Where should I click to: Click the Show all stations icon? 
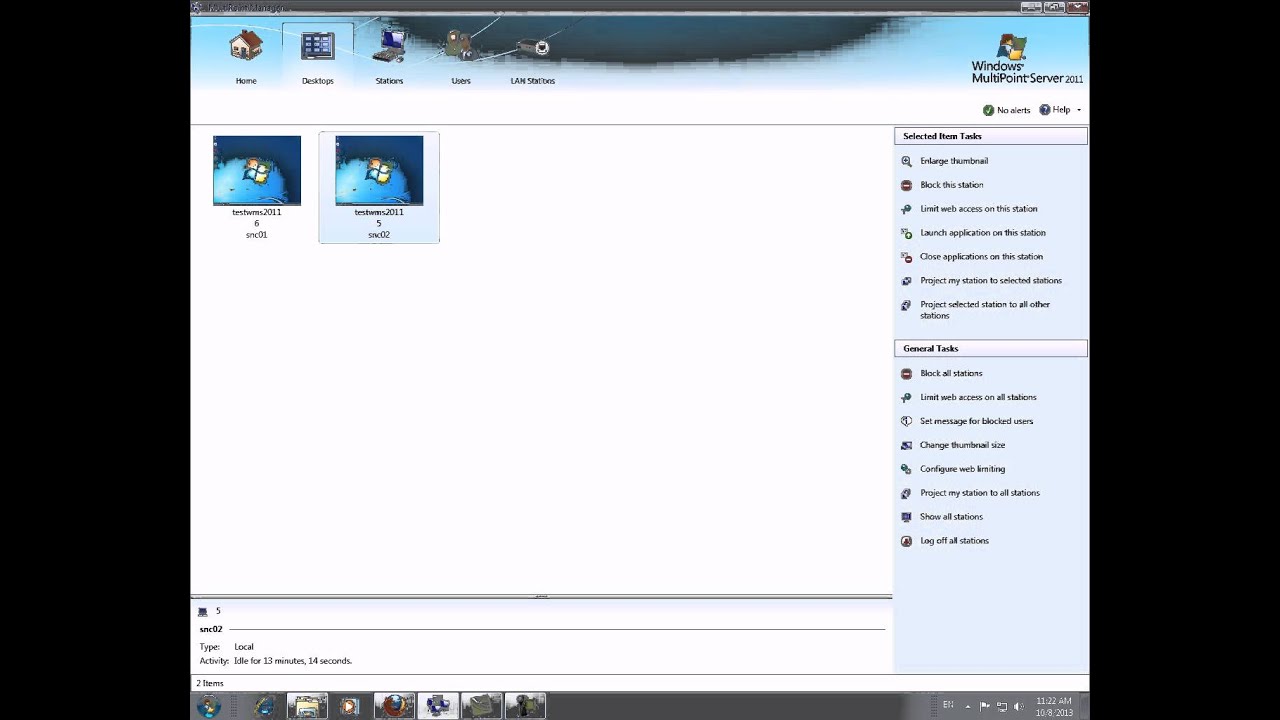point(906,517)
